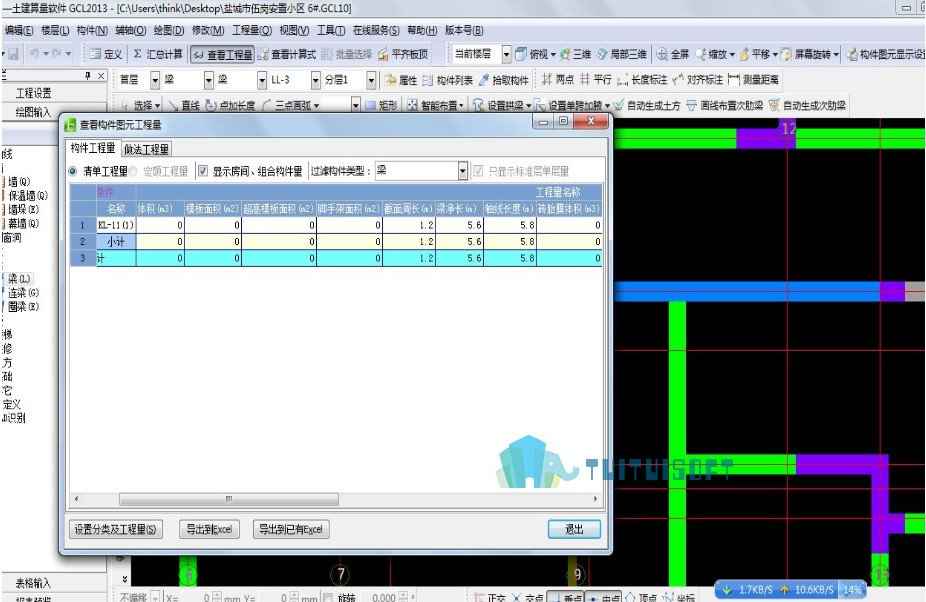Select 拾取构件 pick component tool
Viewport: 926px width, 602px height.
(504, 80)
